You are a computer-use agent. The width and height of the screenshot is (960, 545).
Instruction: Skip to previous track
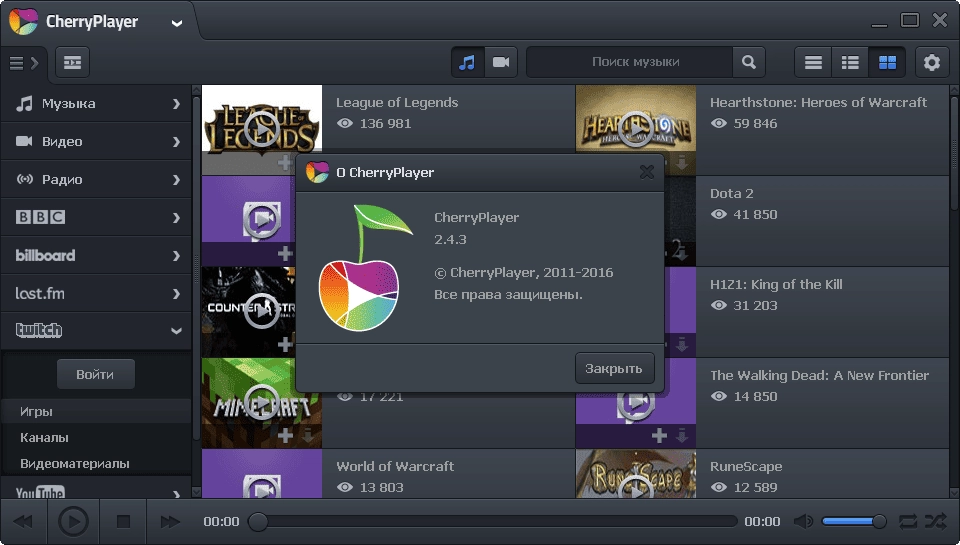[x=23, y=522]
